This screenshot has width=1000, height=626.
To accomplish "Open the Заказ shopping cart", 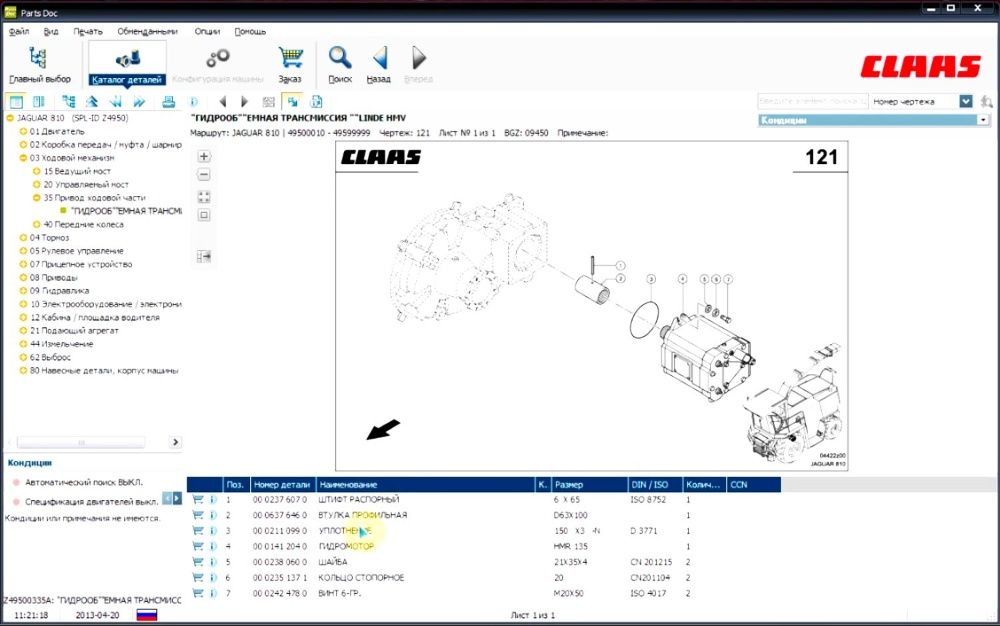I will (290, 65).
